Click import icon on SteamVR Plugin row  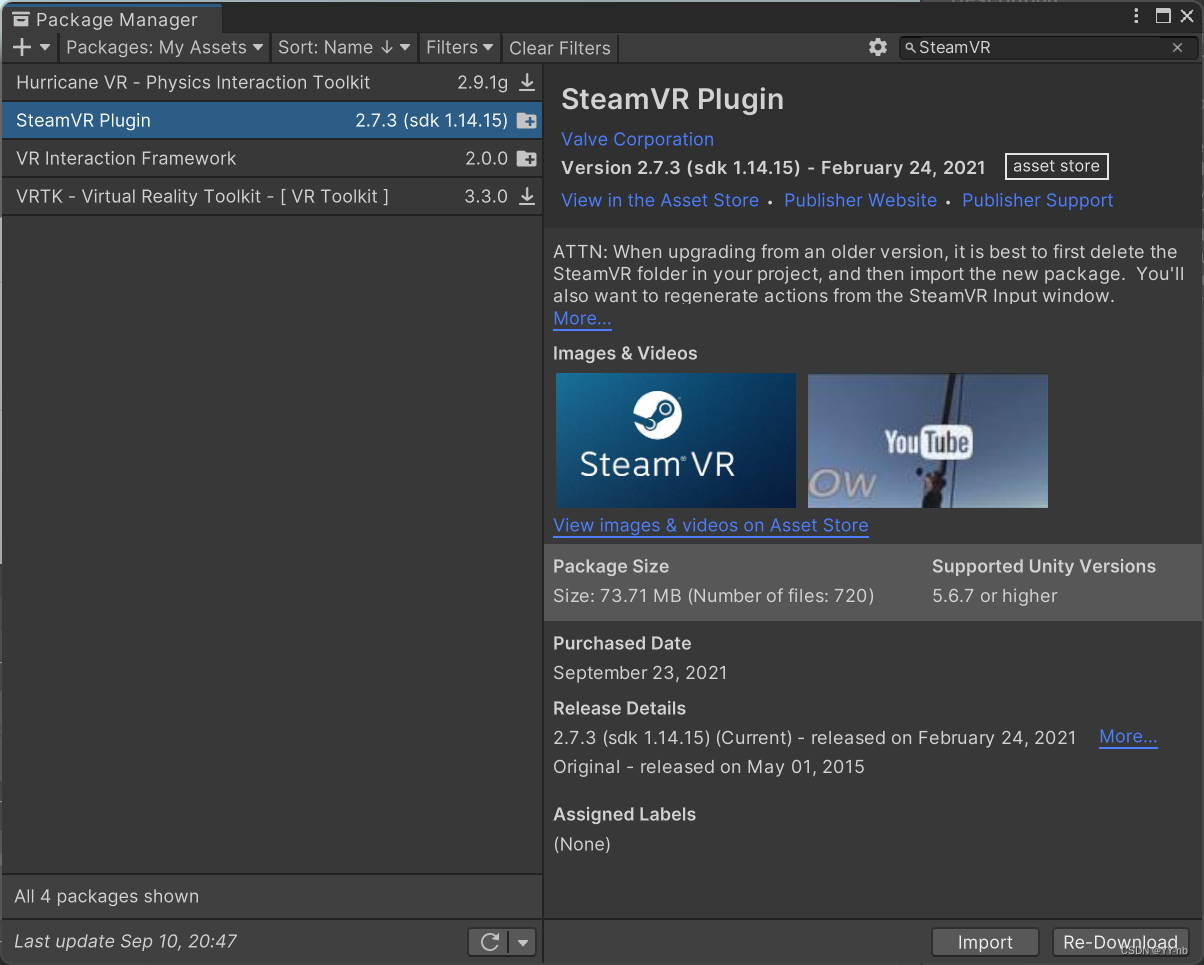coord(526,121)
